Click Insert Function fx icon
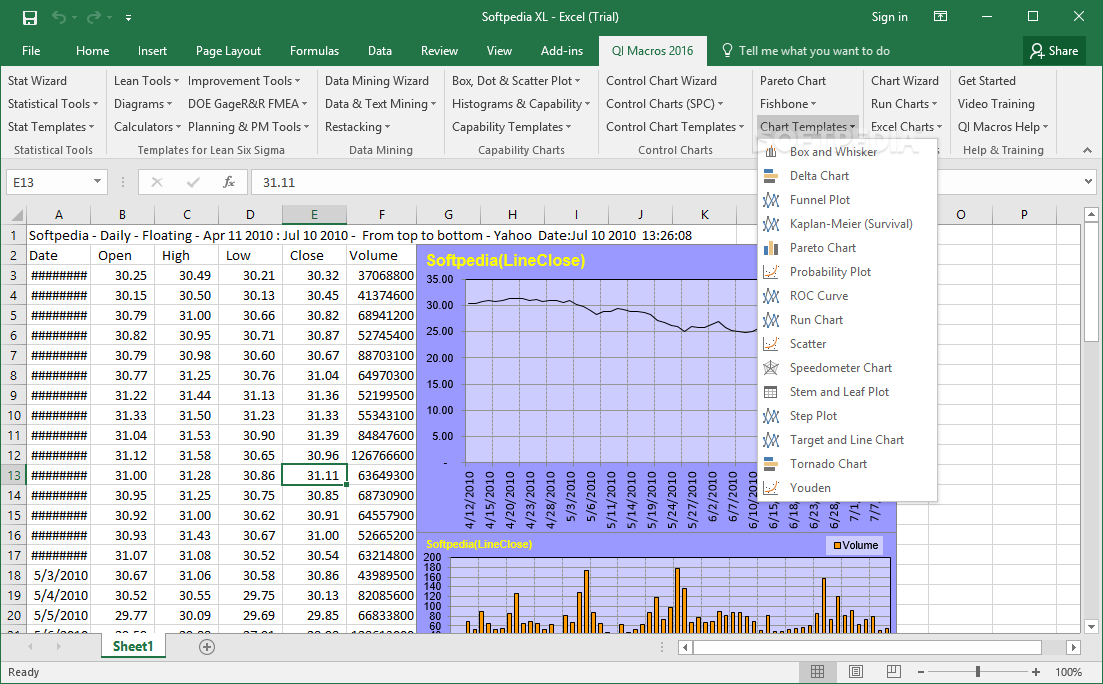Viewport: 1103px width, 684px height. tap(229, 182)
